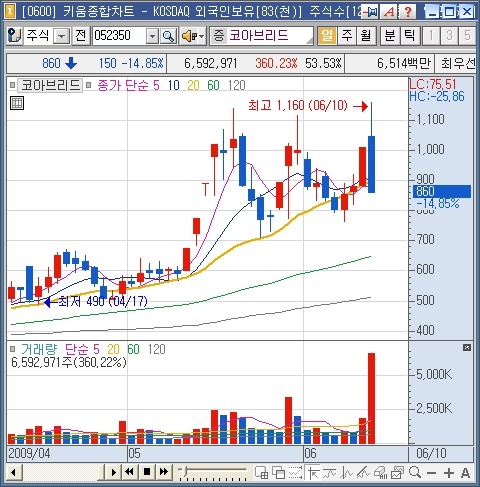The image size is (480, 487).
Task: Click the magnifying glass zoom icon at bottom
Action: [x=415, y=472]
